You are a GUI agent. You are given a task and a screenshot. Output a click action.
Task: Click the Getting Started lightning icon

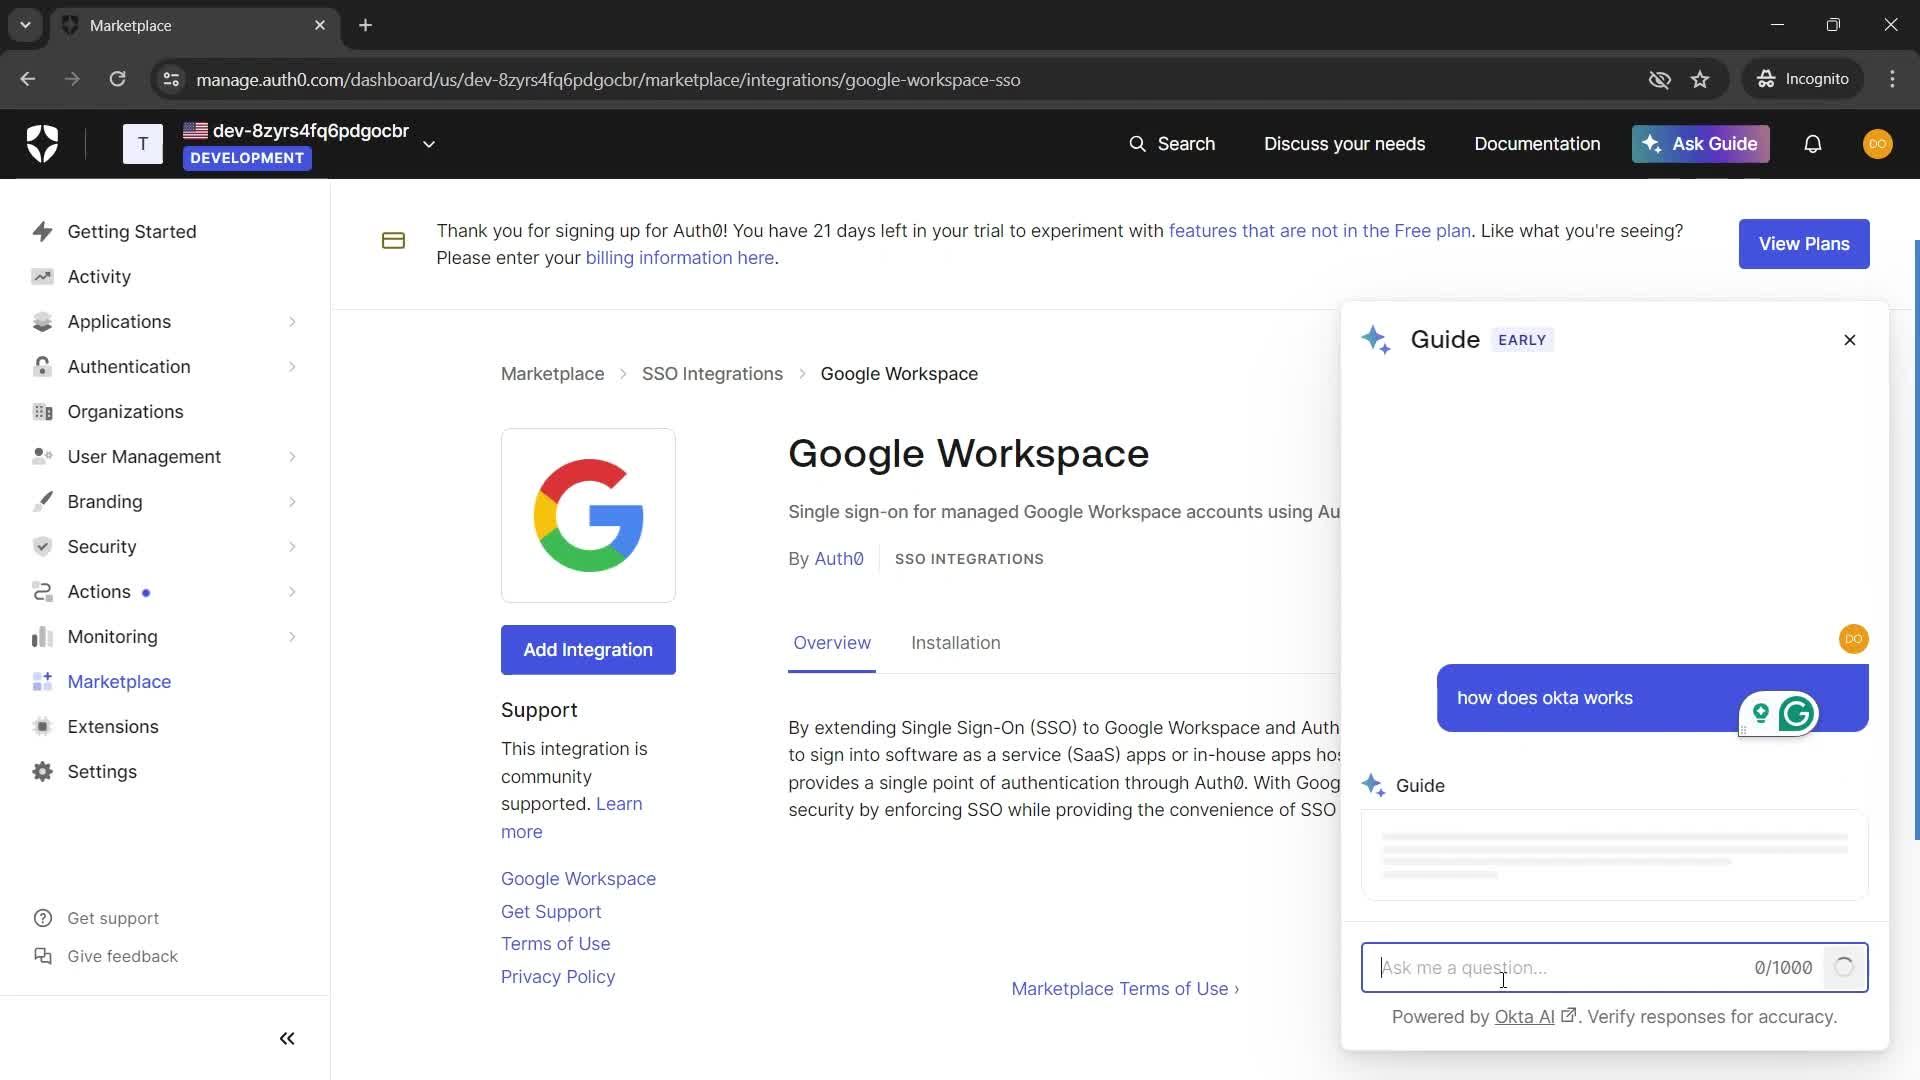click(x=42, y=232)
